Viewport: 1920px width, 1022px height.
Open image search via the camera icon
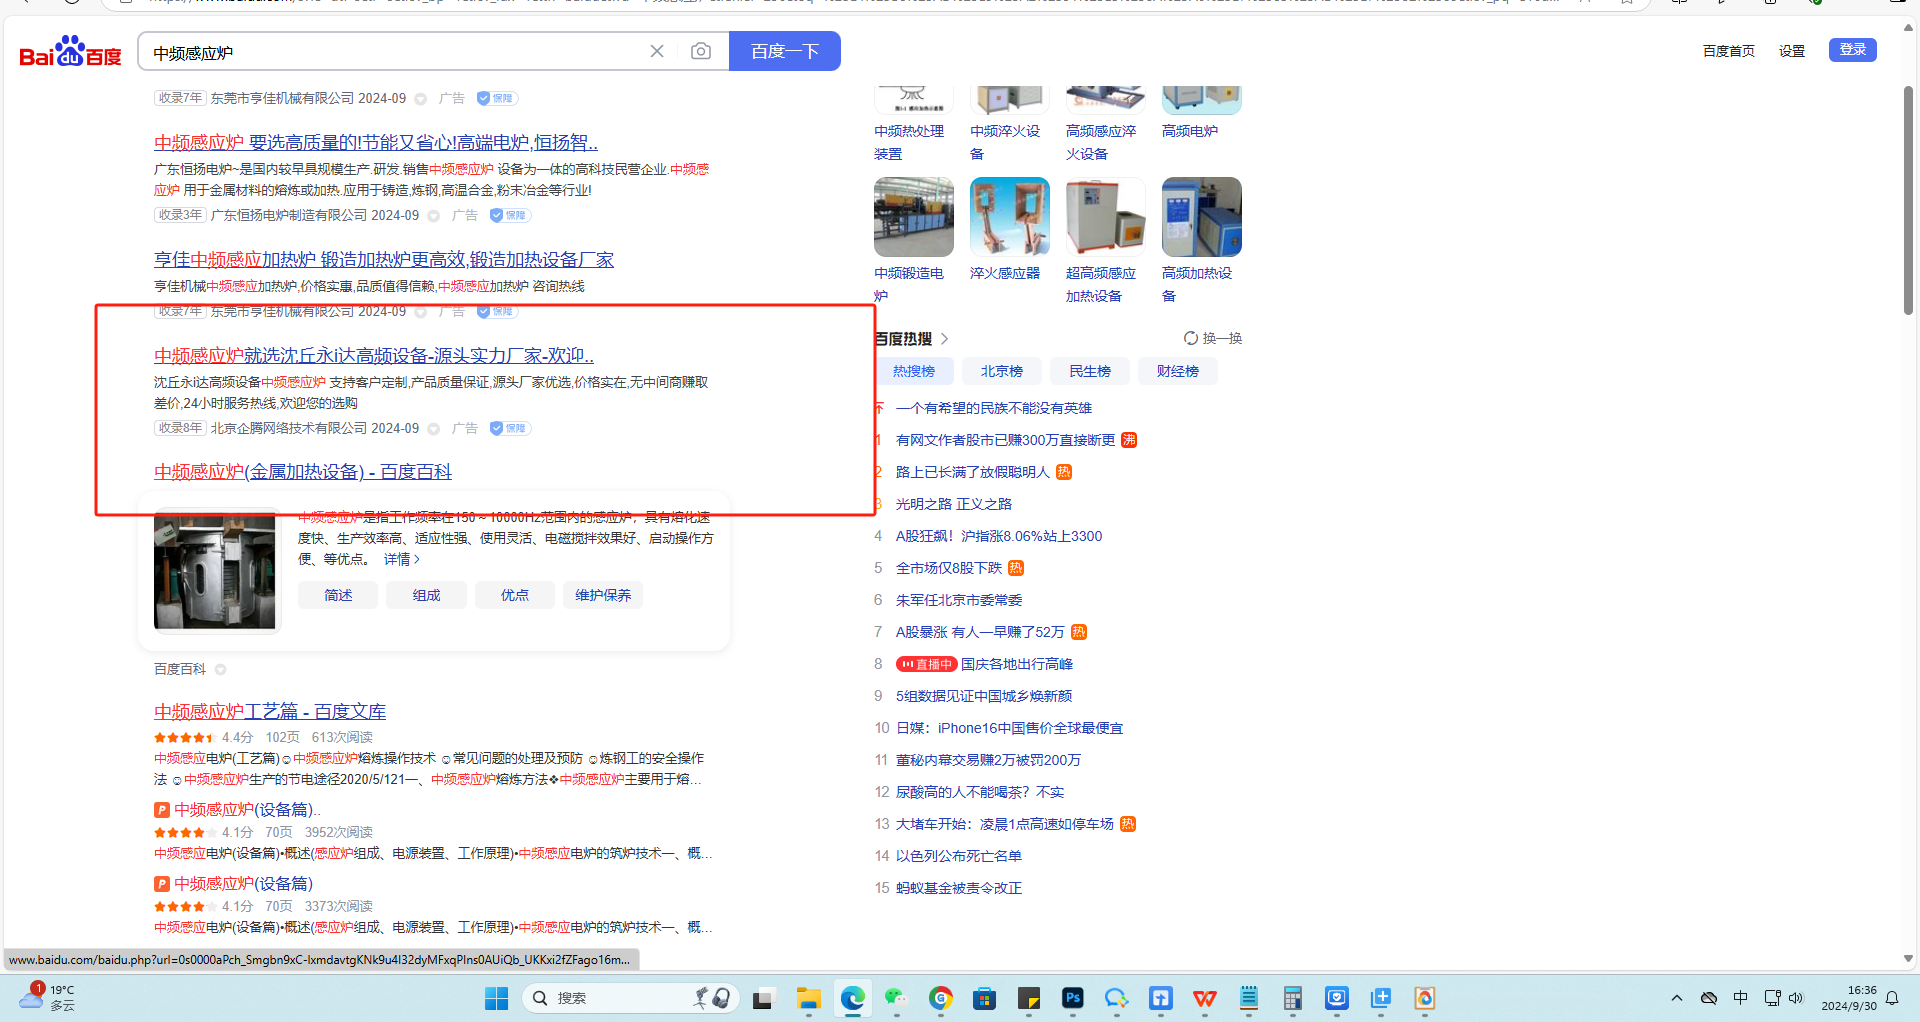701,51
